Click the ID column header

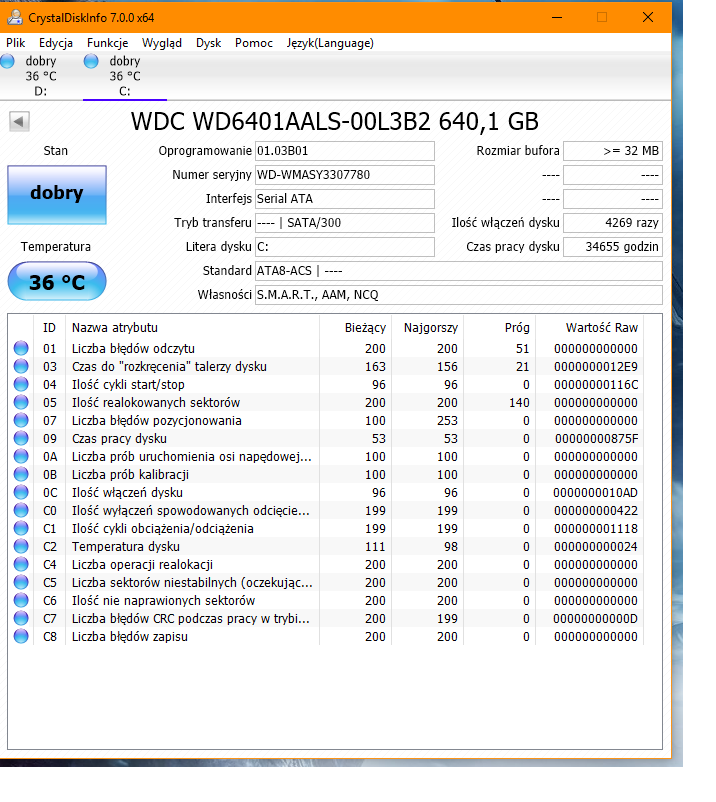50,328
